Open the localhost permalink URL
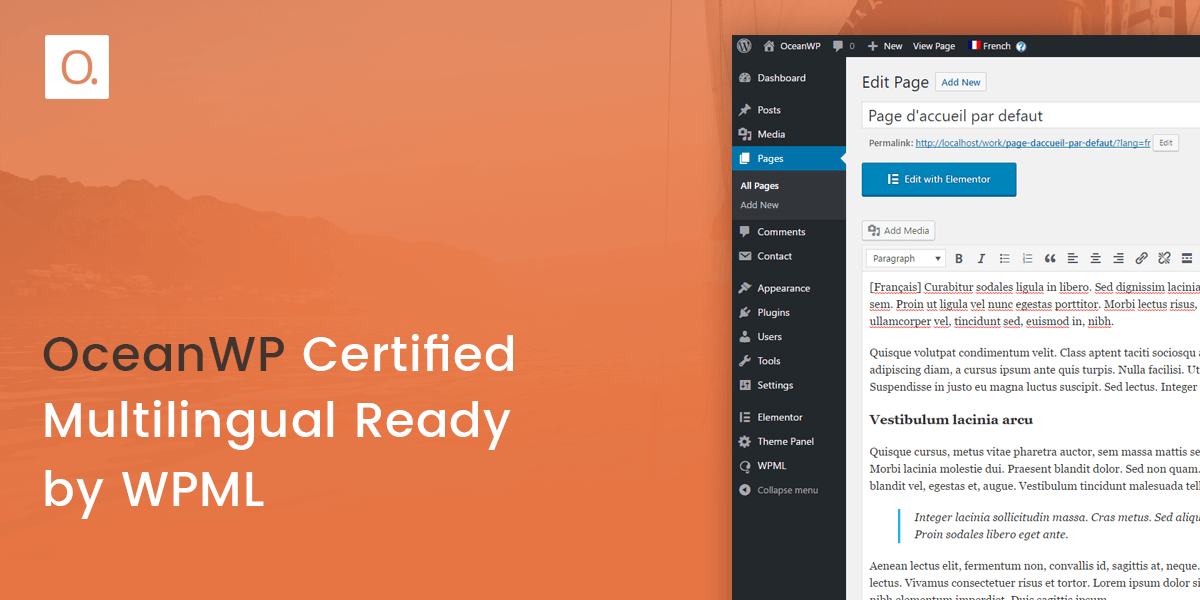Viewport: 1200px width, 600px height. click(x=1033, y=143)
